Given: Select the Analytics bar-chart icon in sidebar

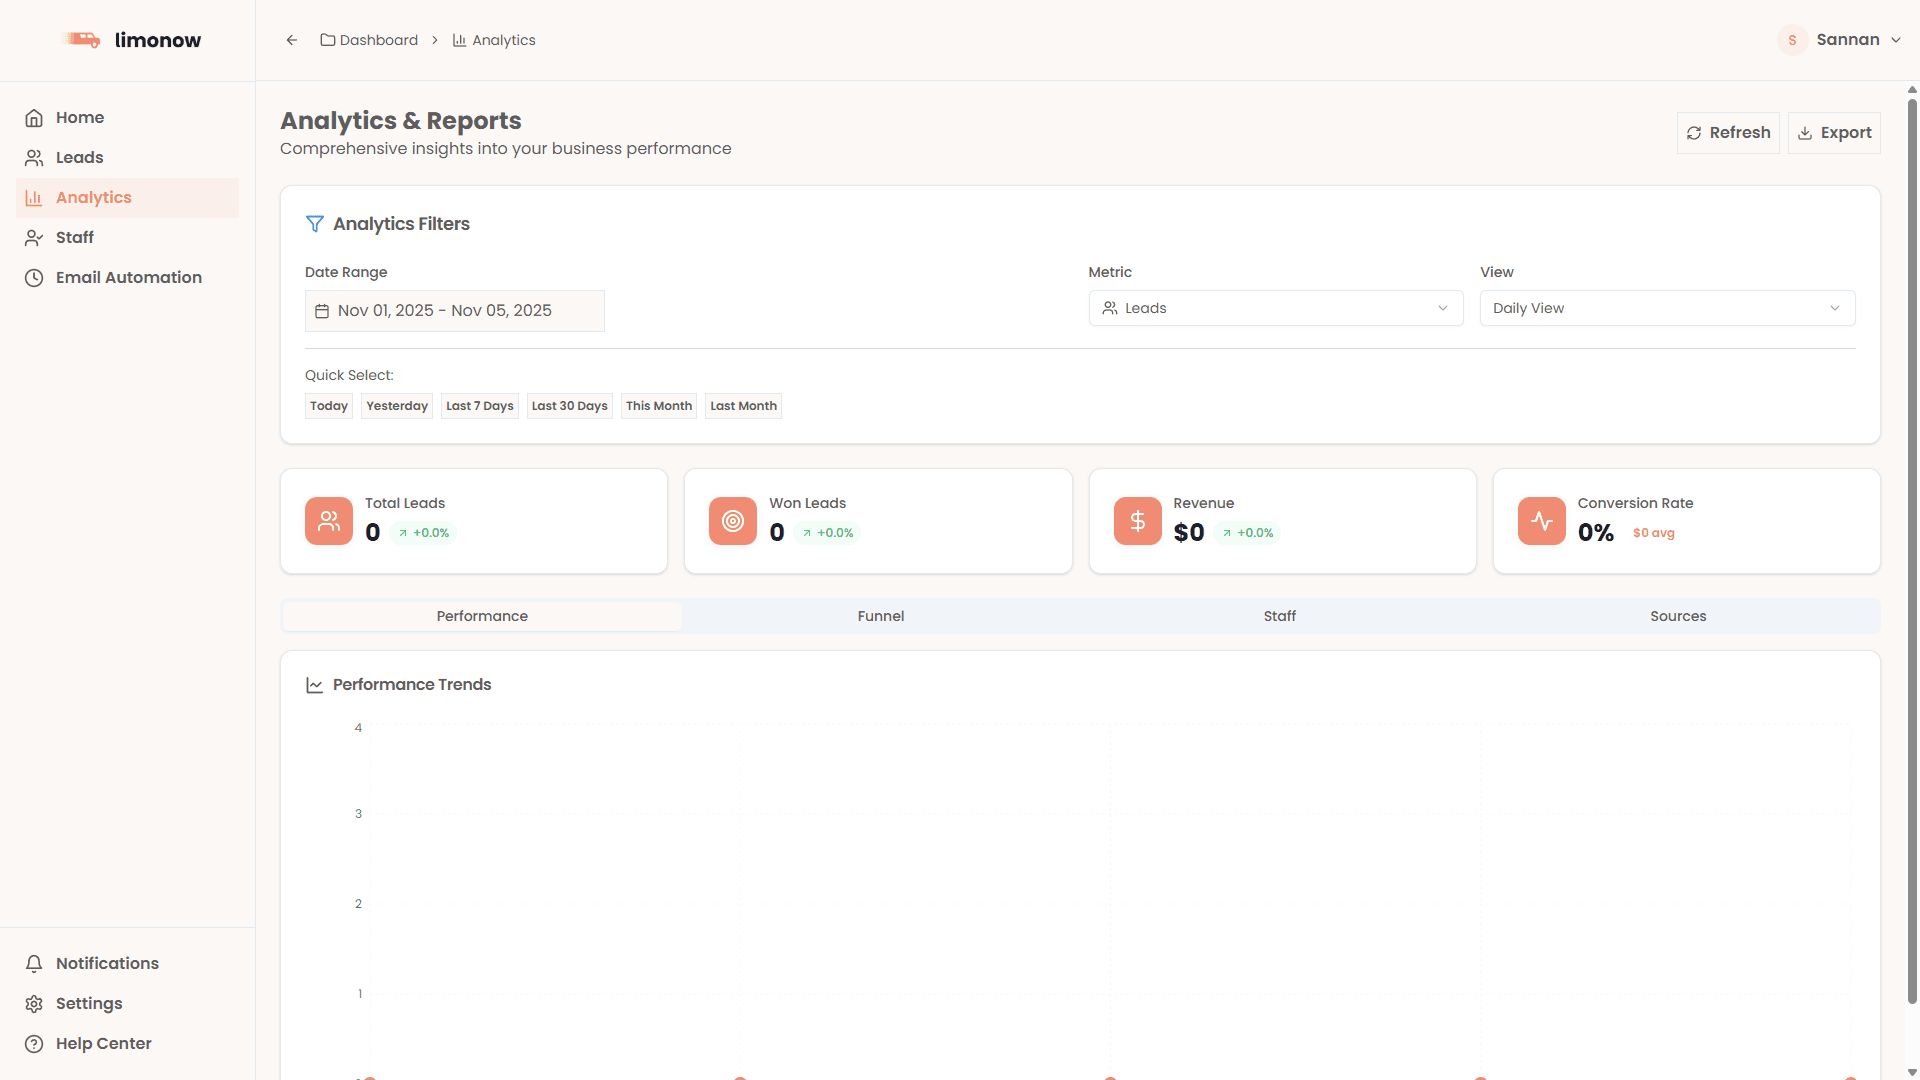Looking at the screenshot, I should 34,197.
